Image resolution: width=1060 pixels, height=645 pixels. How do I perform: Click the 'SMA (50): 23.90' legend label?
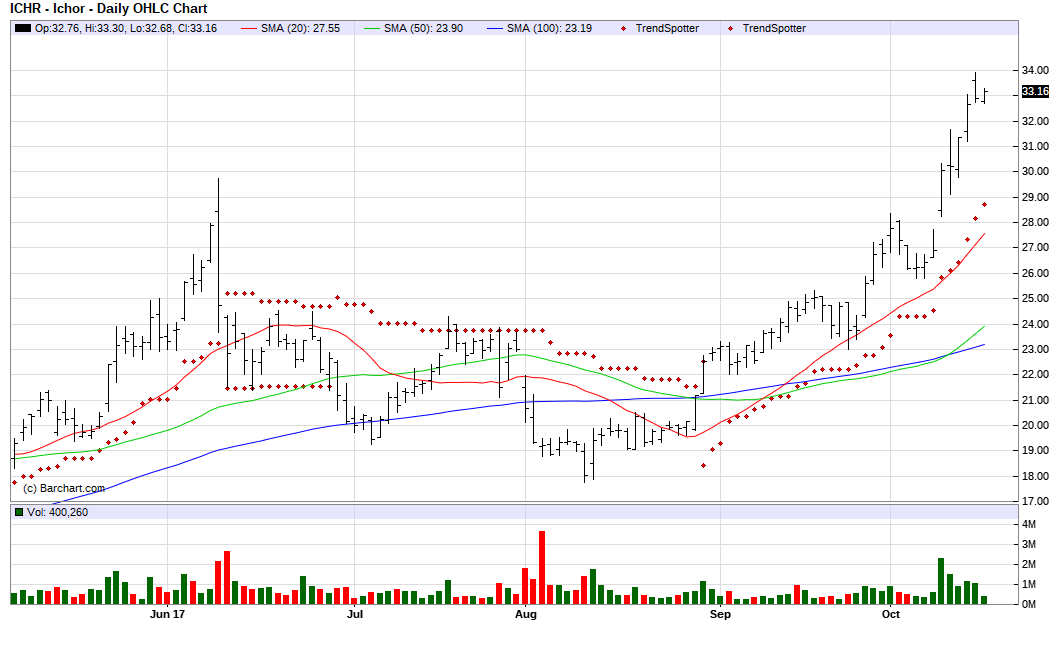pyautogui.click(x=423, y=28)
